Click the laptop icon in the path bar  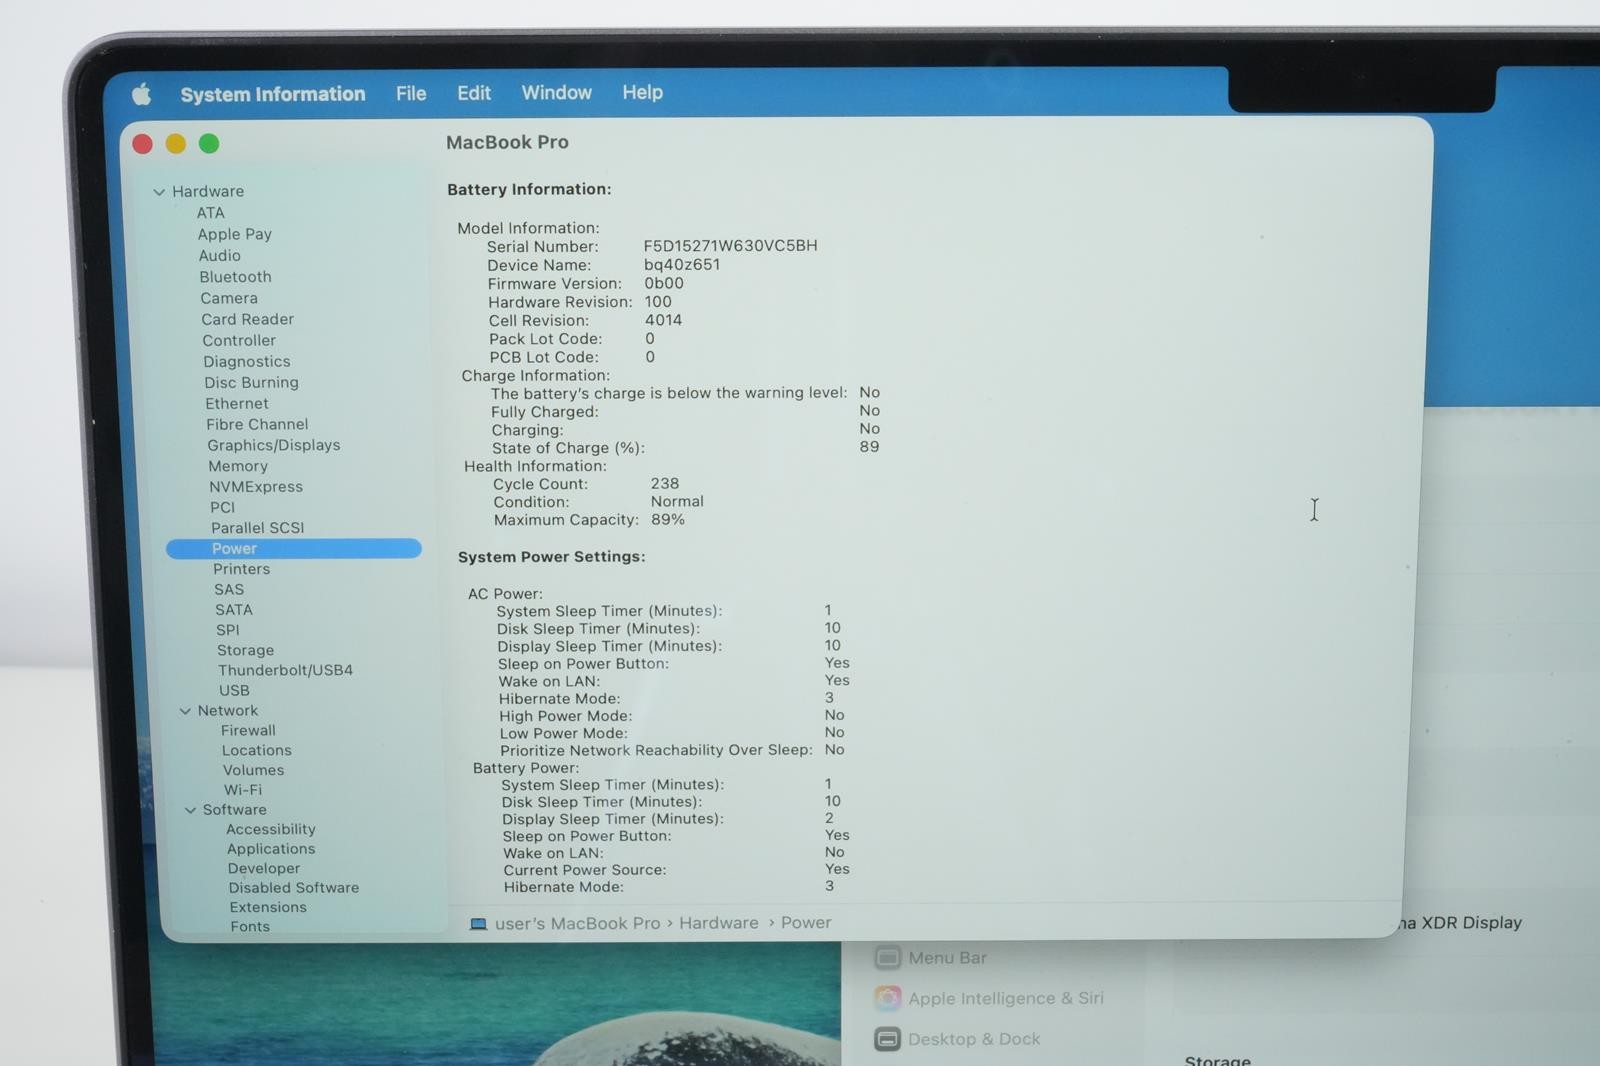[x=478, y=924]
